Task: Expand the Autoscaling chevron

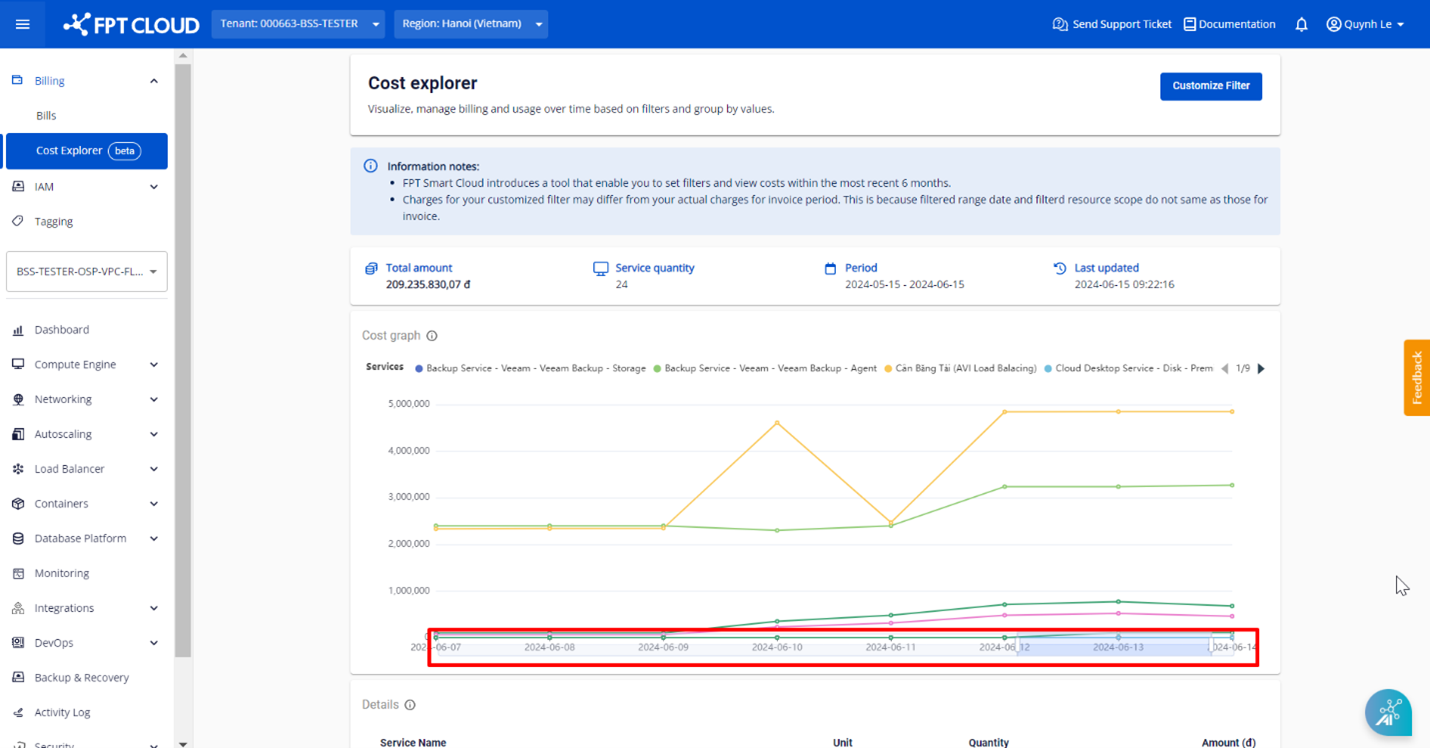Action: [154, 435]
